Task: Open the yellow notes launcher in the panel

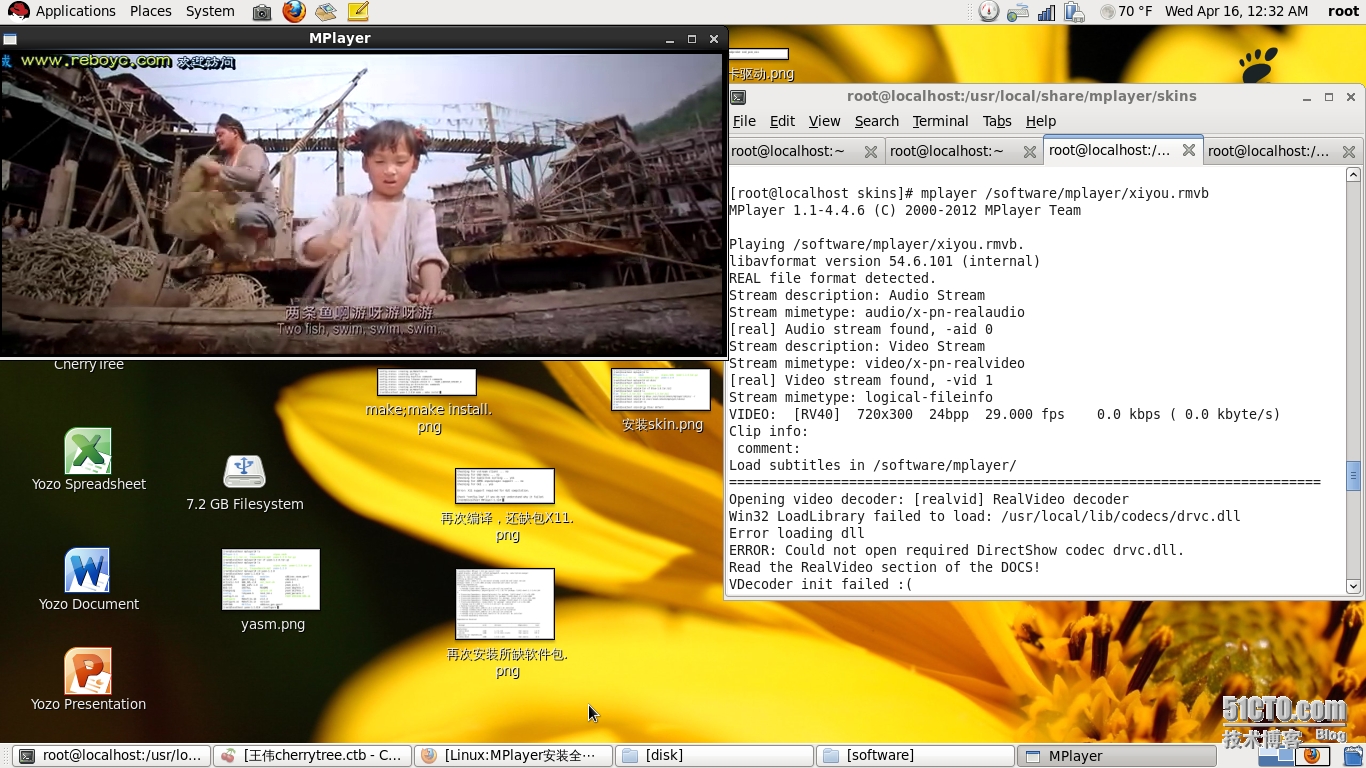Action: click(358, 11)
